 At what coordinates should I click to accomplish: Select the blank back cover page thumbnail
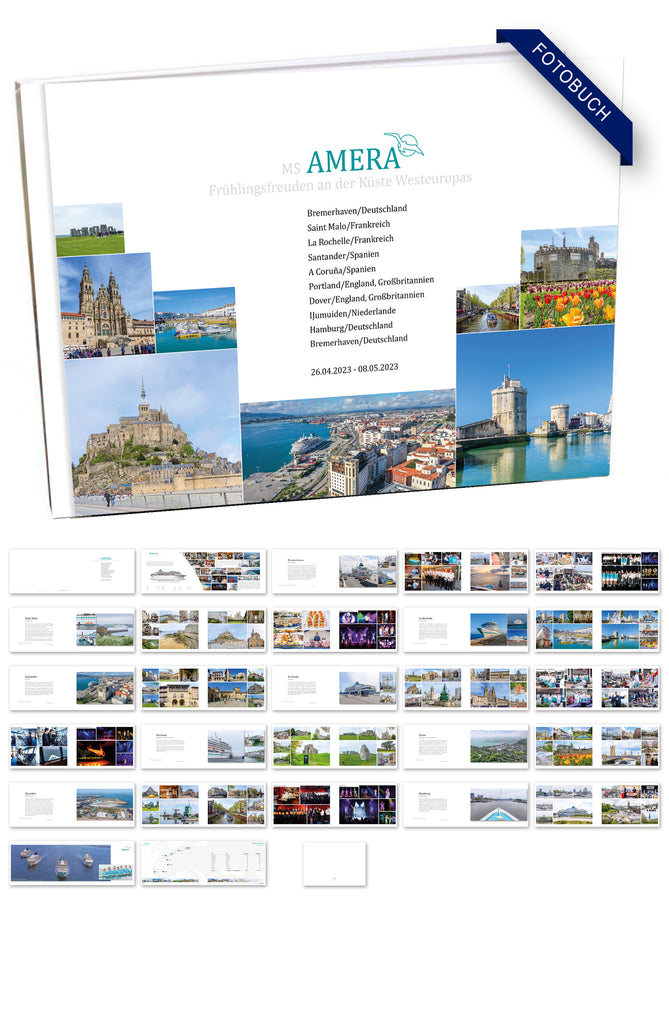pos(335,863)
